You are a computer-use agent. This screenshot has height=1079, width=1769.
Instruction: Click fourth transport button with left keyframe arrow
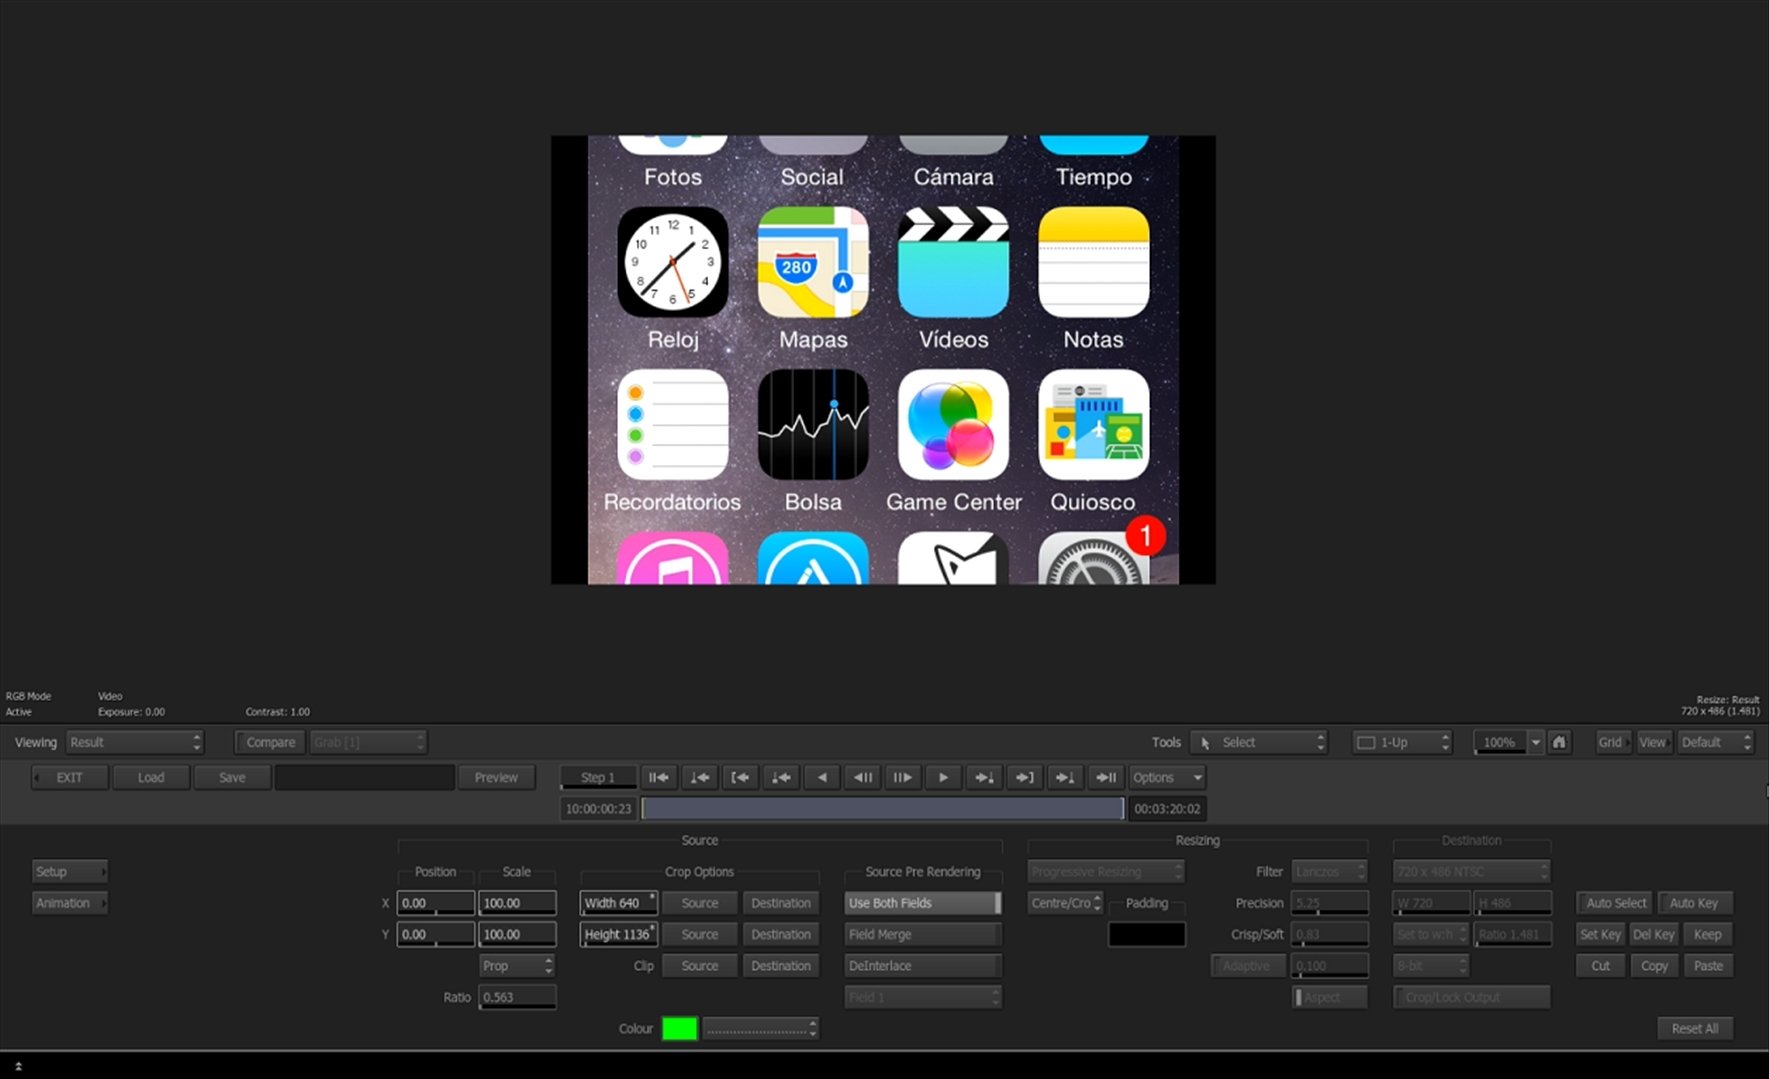[781, 777]
